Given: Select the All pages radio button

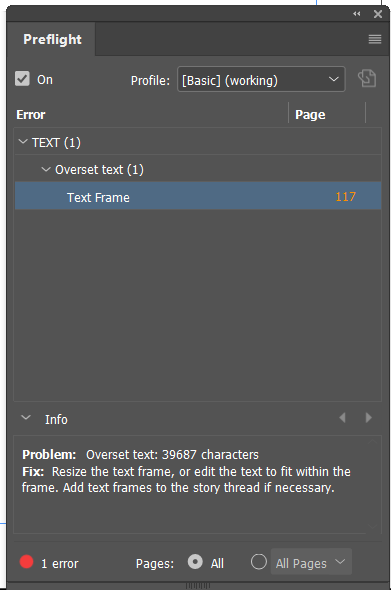Looking at the screenshot, I should (x=195, y=562).
